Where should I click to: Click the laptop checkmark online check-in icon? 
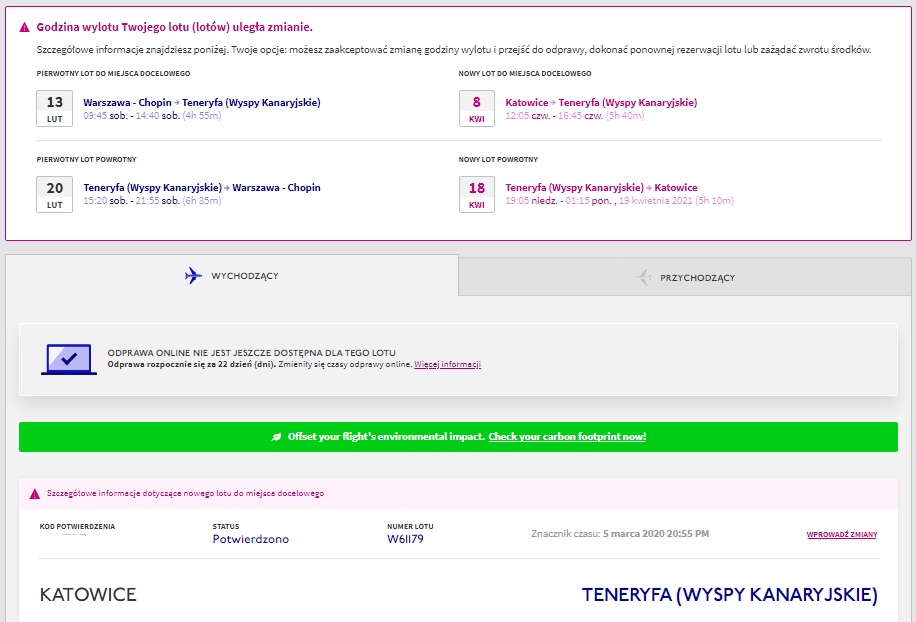click(69, 359)
